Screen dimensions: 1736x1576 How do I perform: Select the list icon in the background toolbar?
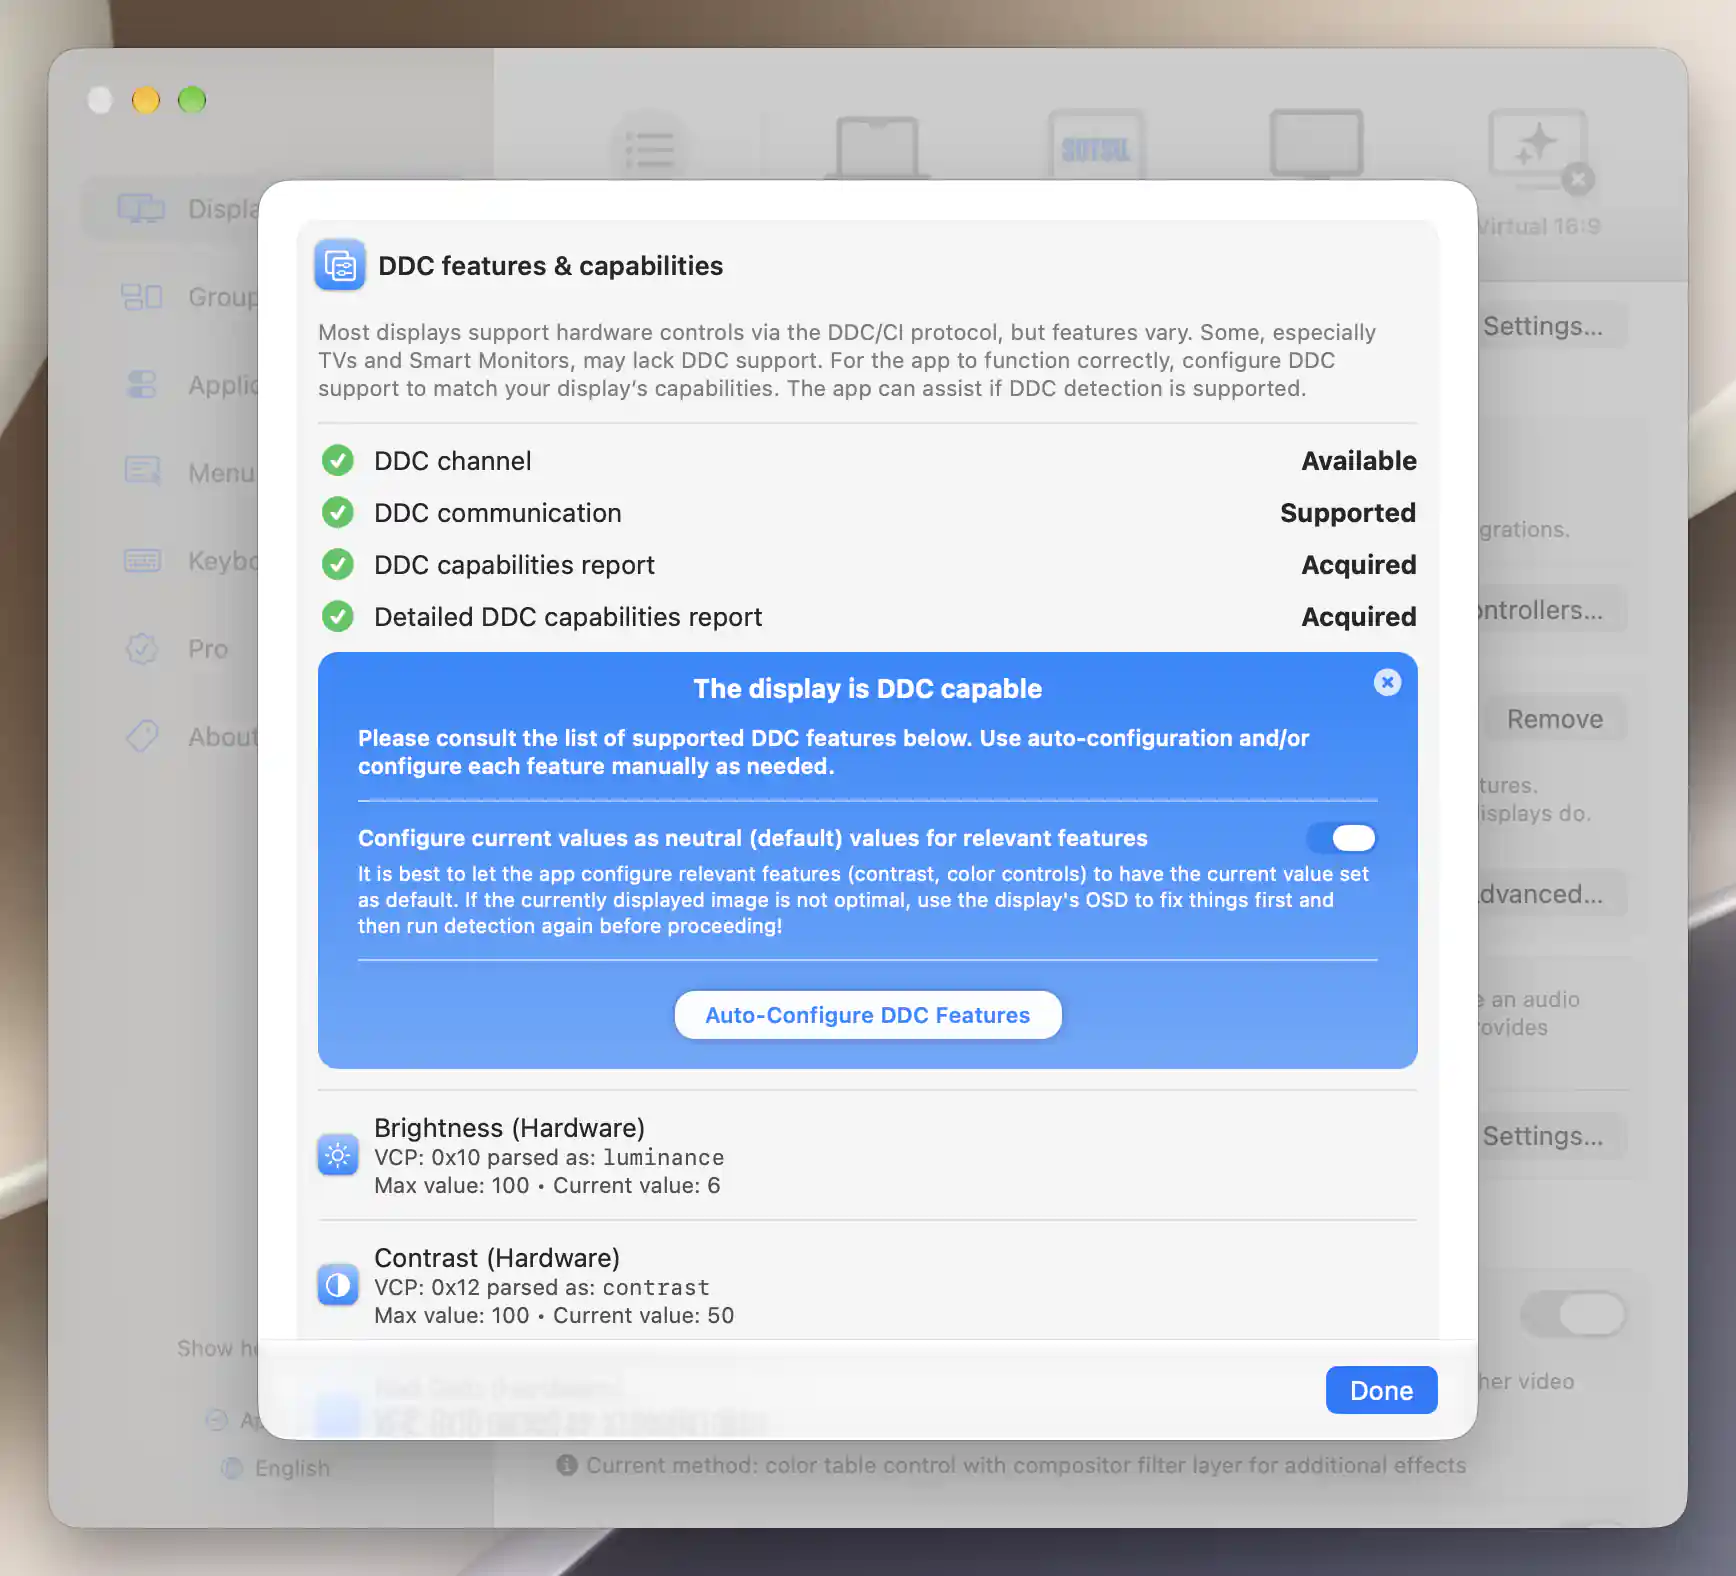click(650, 150)
